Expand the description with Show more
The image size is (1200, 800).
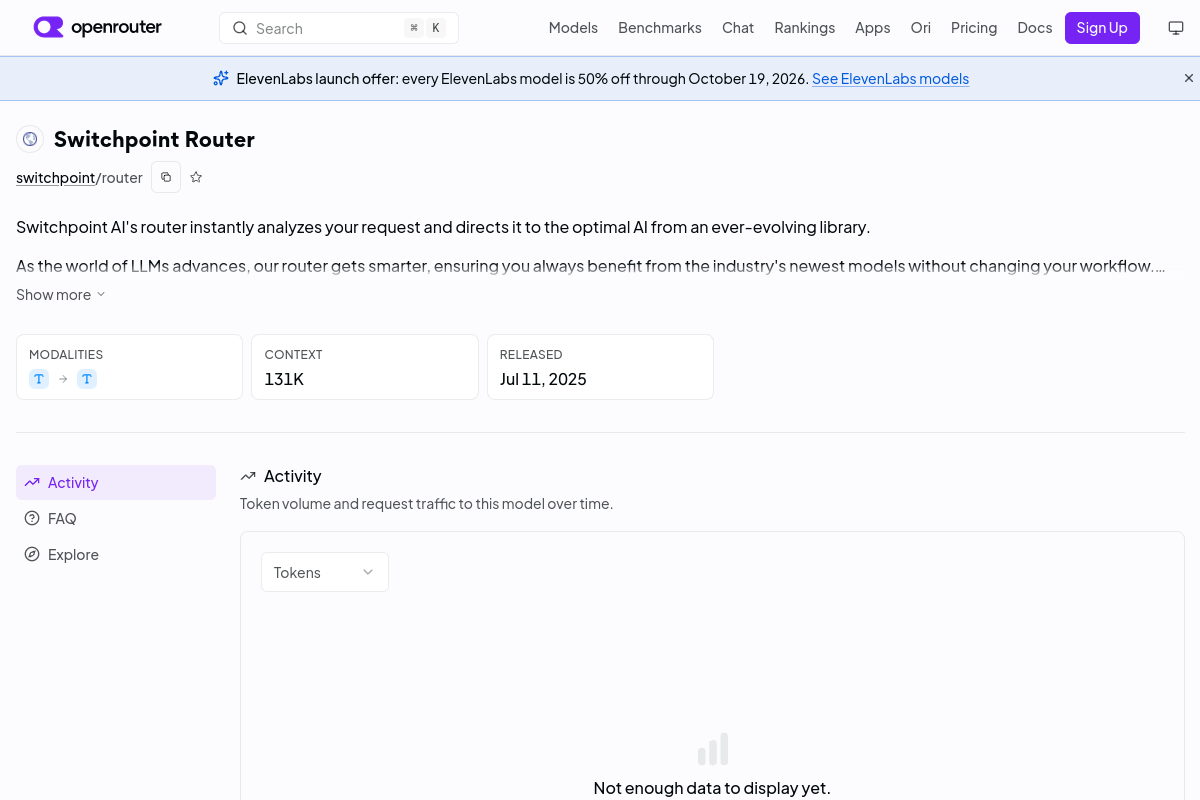coord(61,295)
